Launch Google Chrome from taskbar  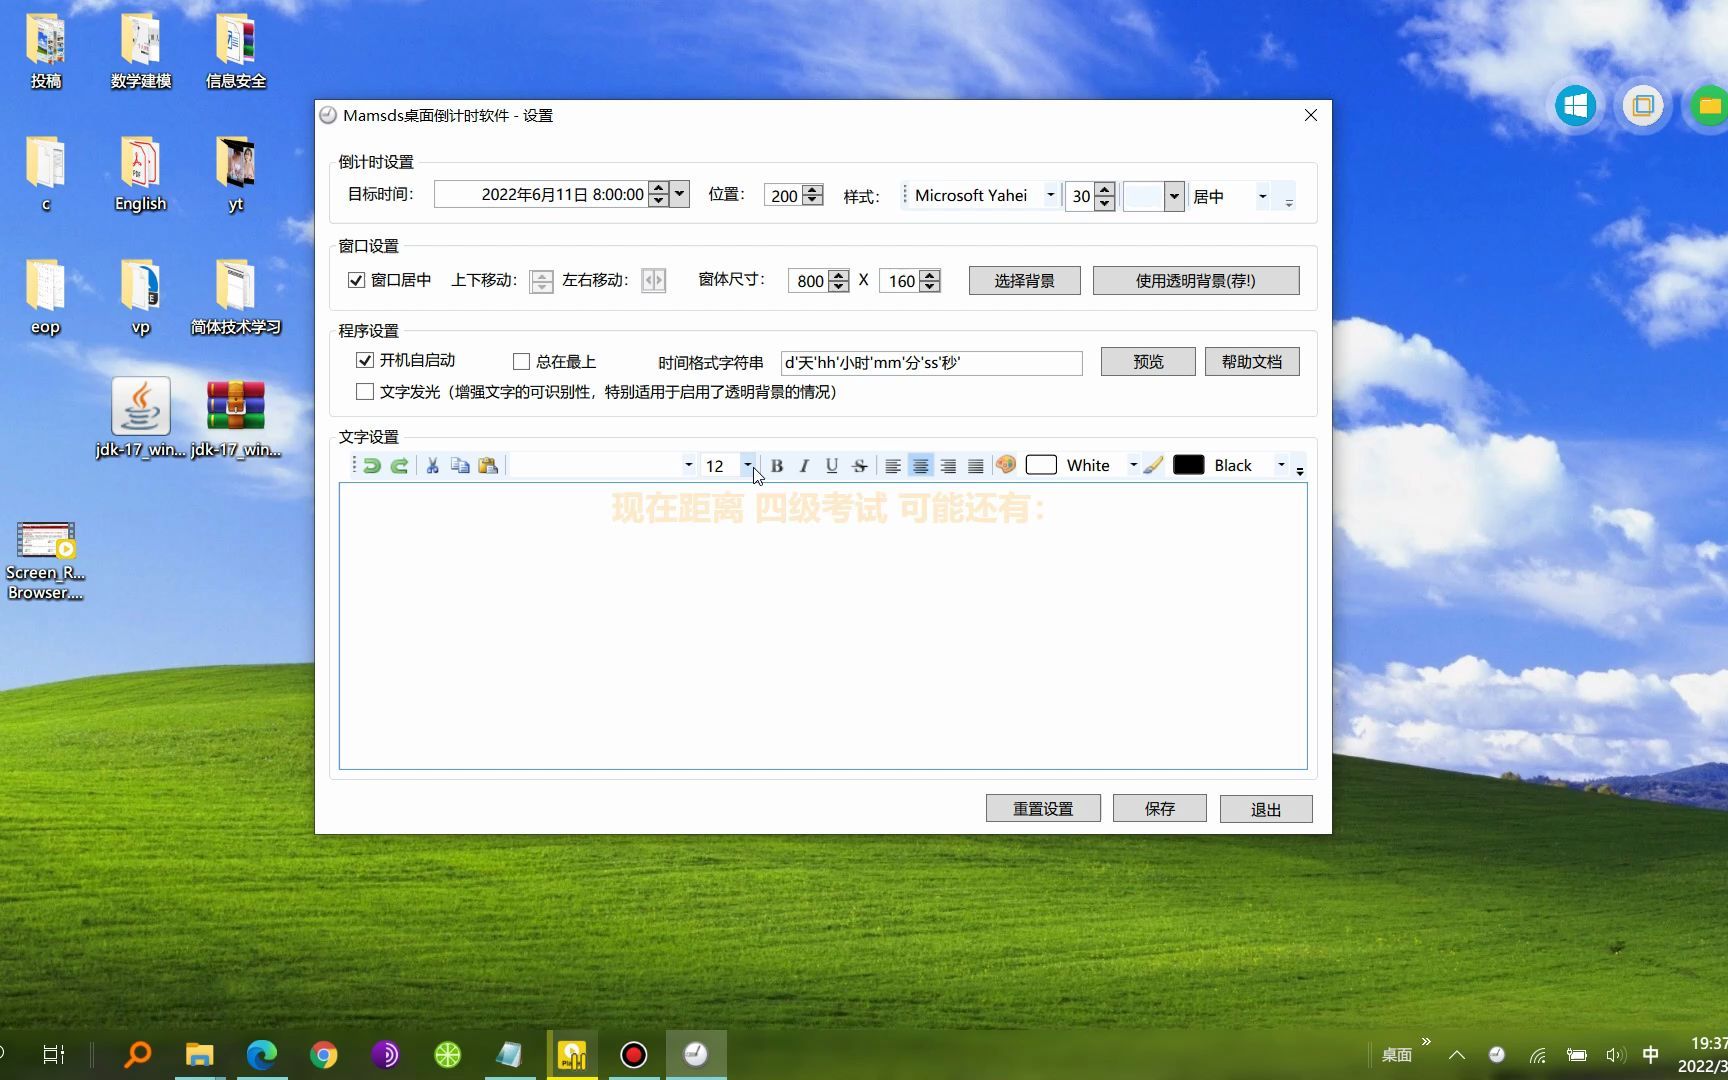[x=324, y=1054]
